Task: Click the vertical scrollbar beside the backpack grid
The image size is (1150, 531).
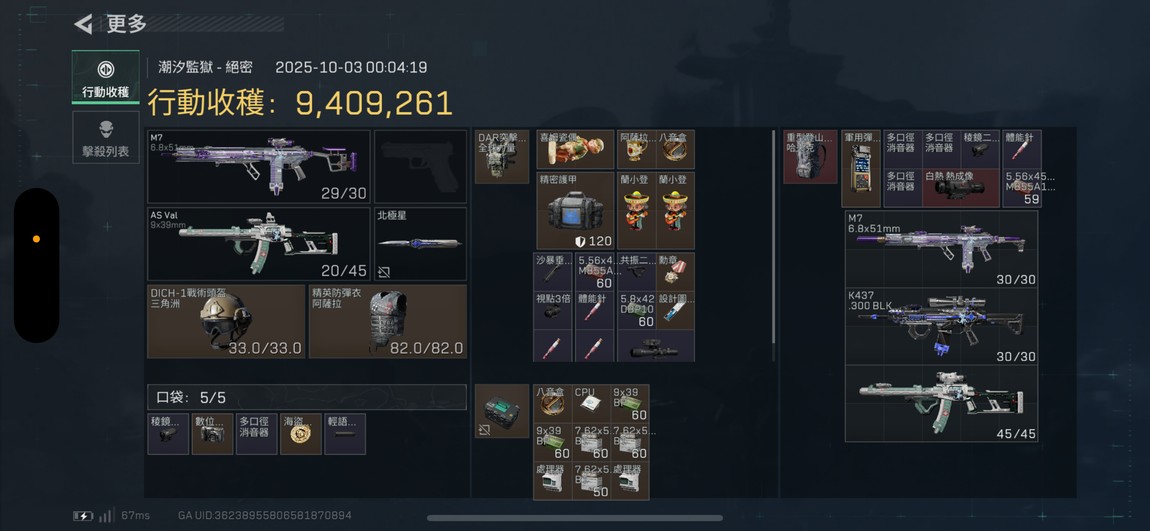Action: click(773, 246)
